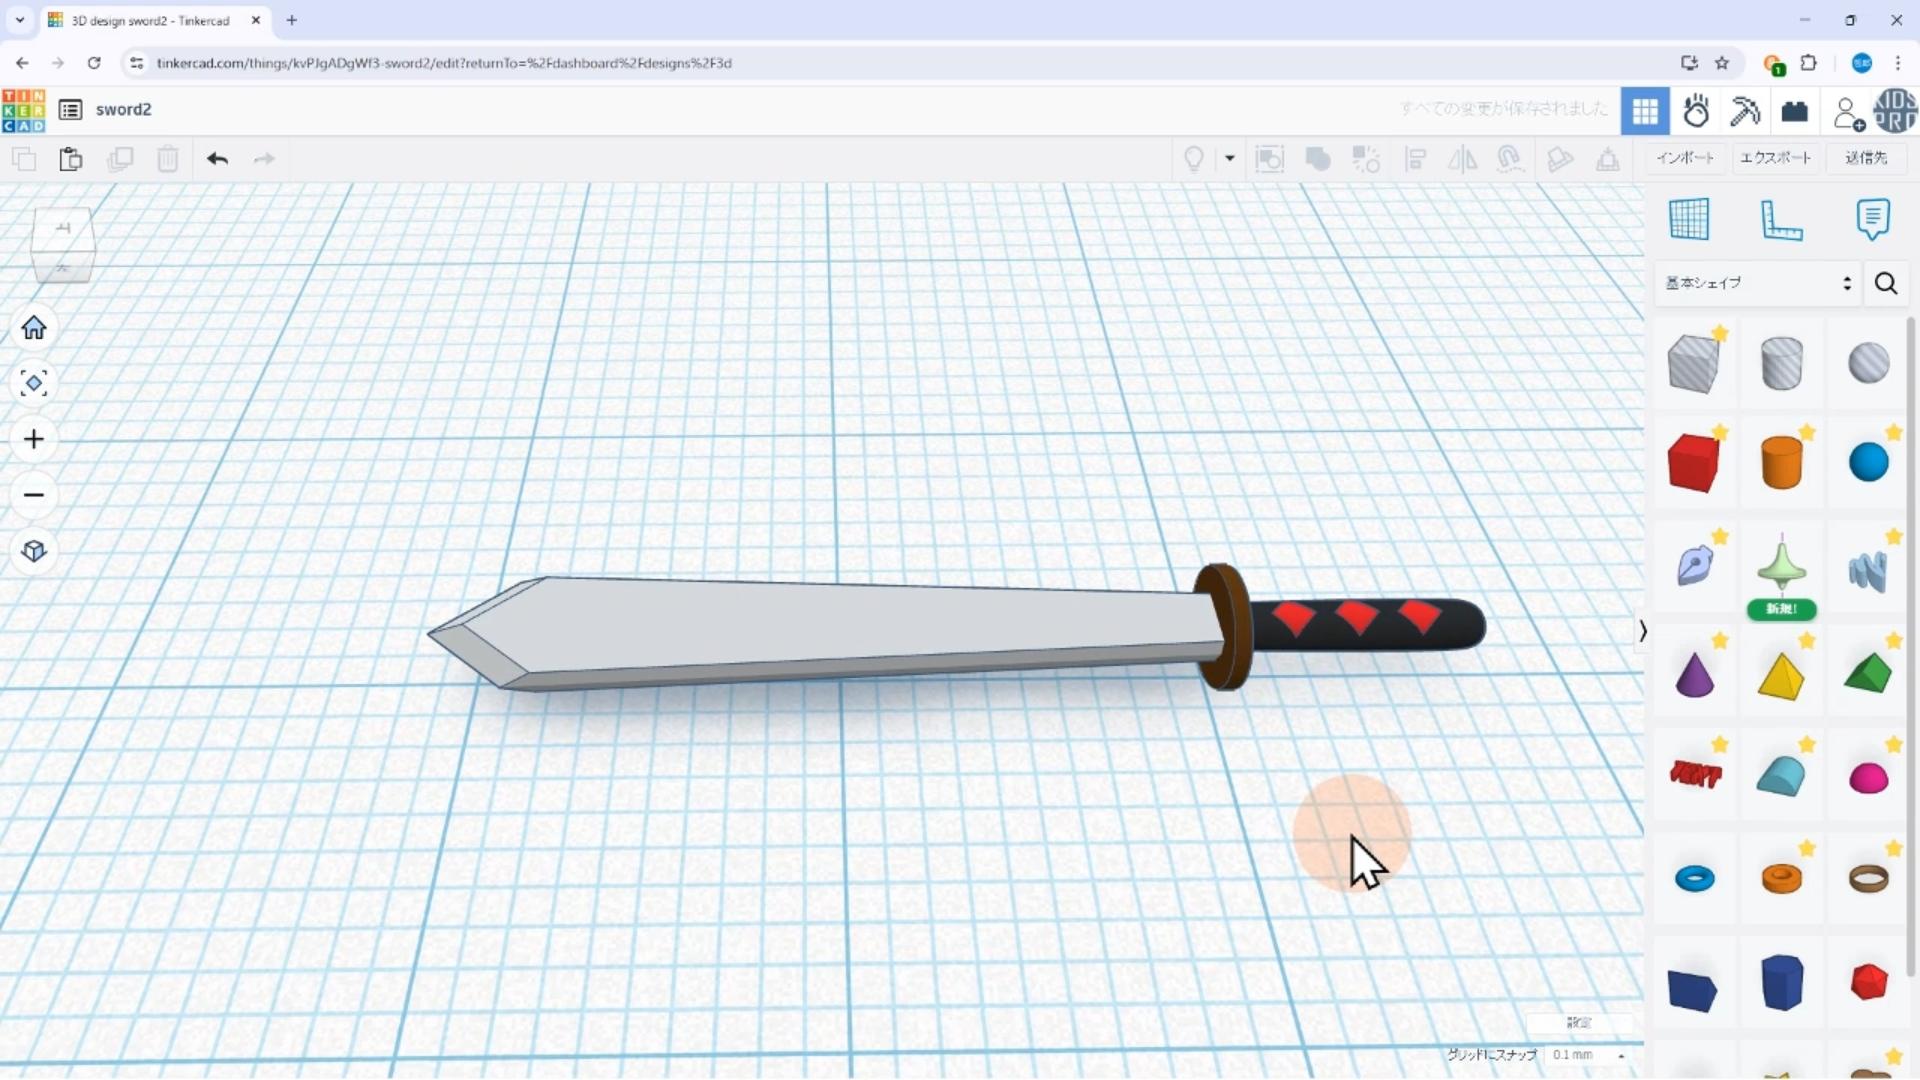Collapse the shapes panel with the chevron
The image size is (1920, 1080).
[1642, 631]
